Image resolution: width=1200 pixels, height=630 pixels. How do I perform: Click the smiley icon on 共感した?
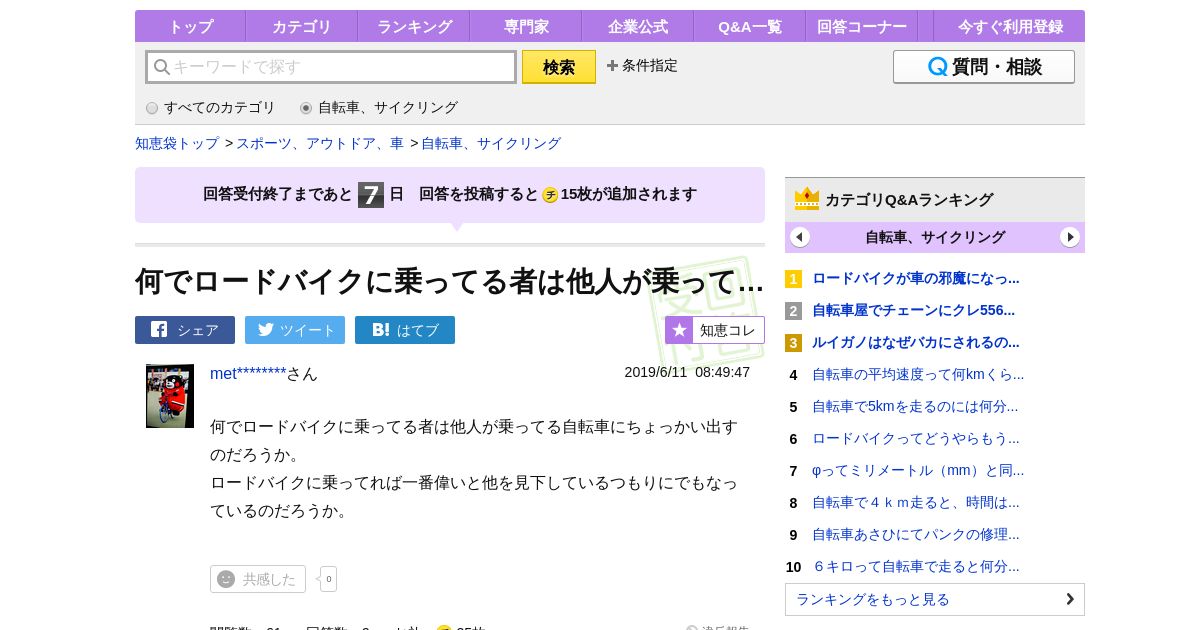pyautogui.click(x=226, y=579)
